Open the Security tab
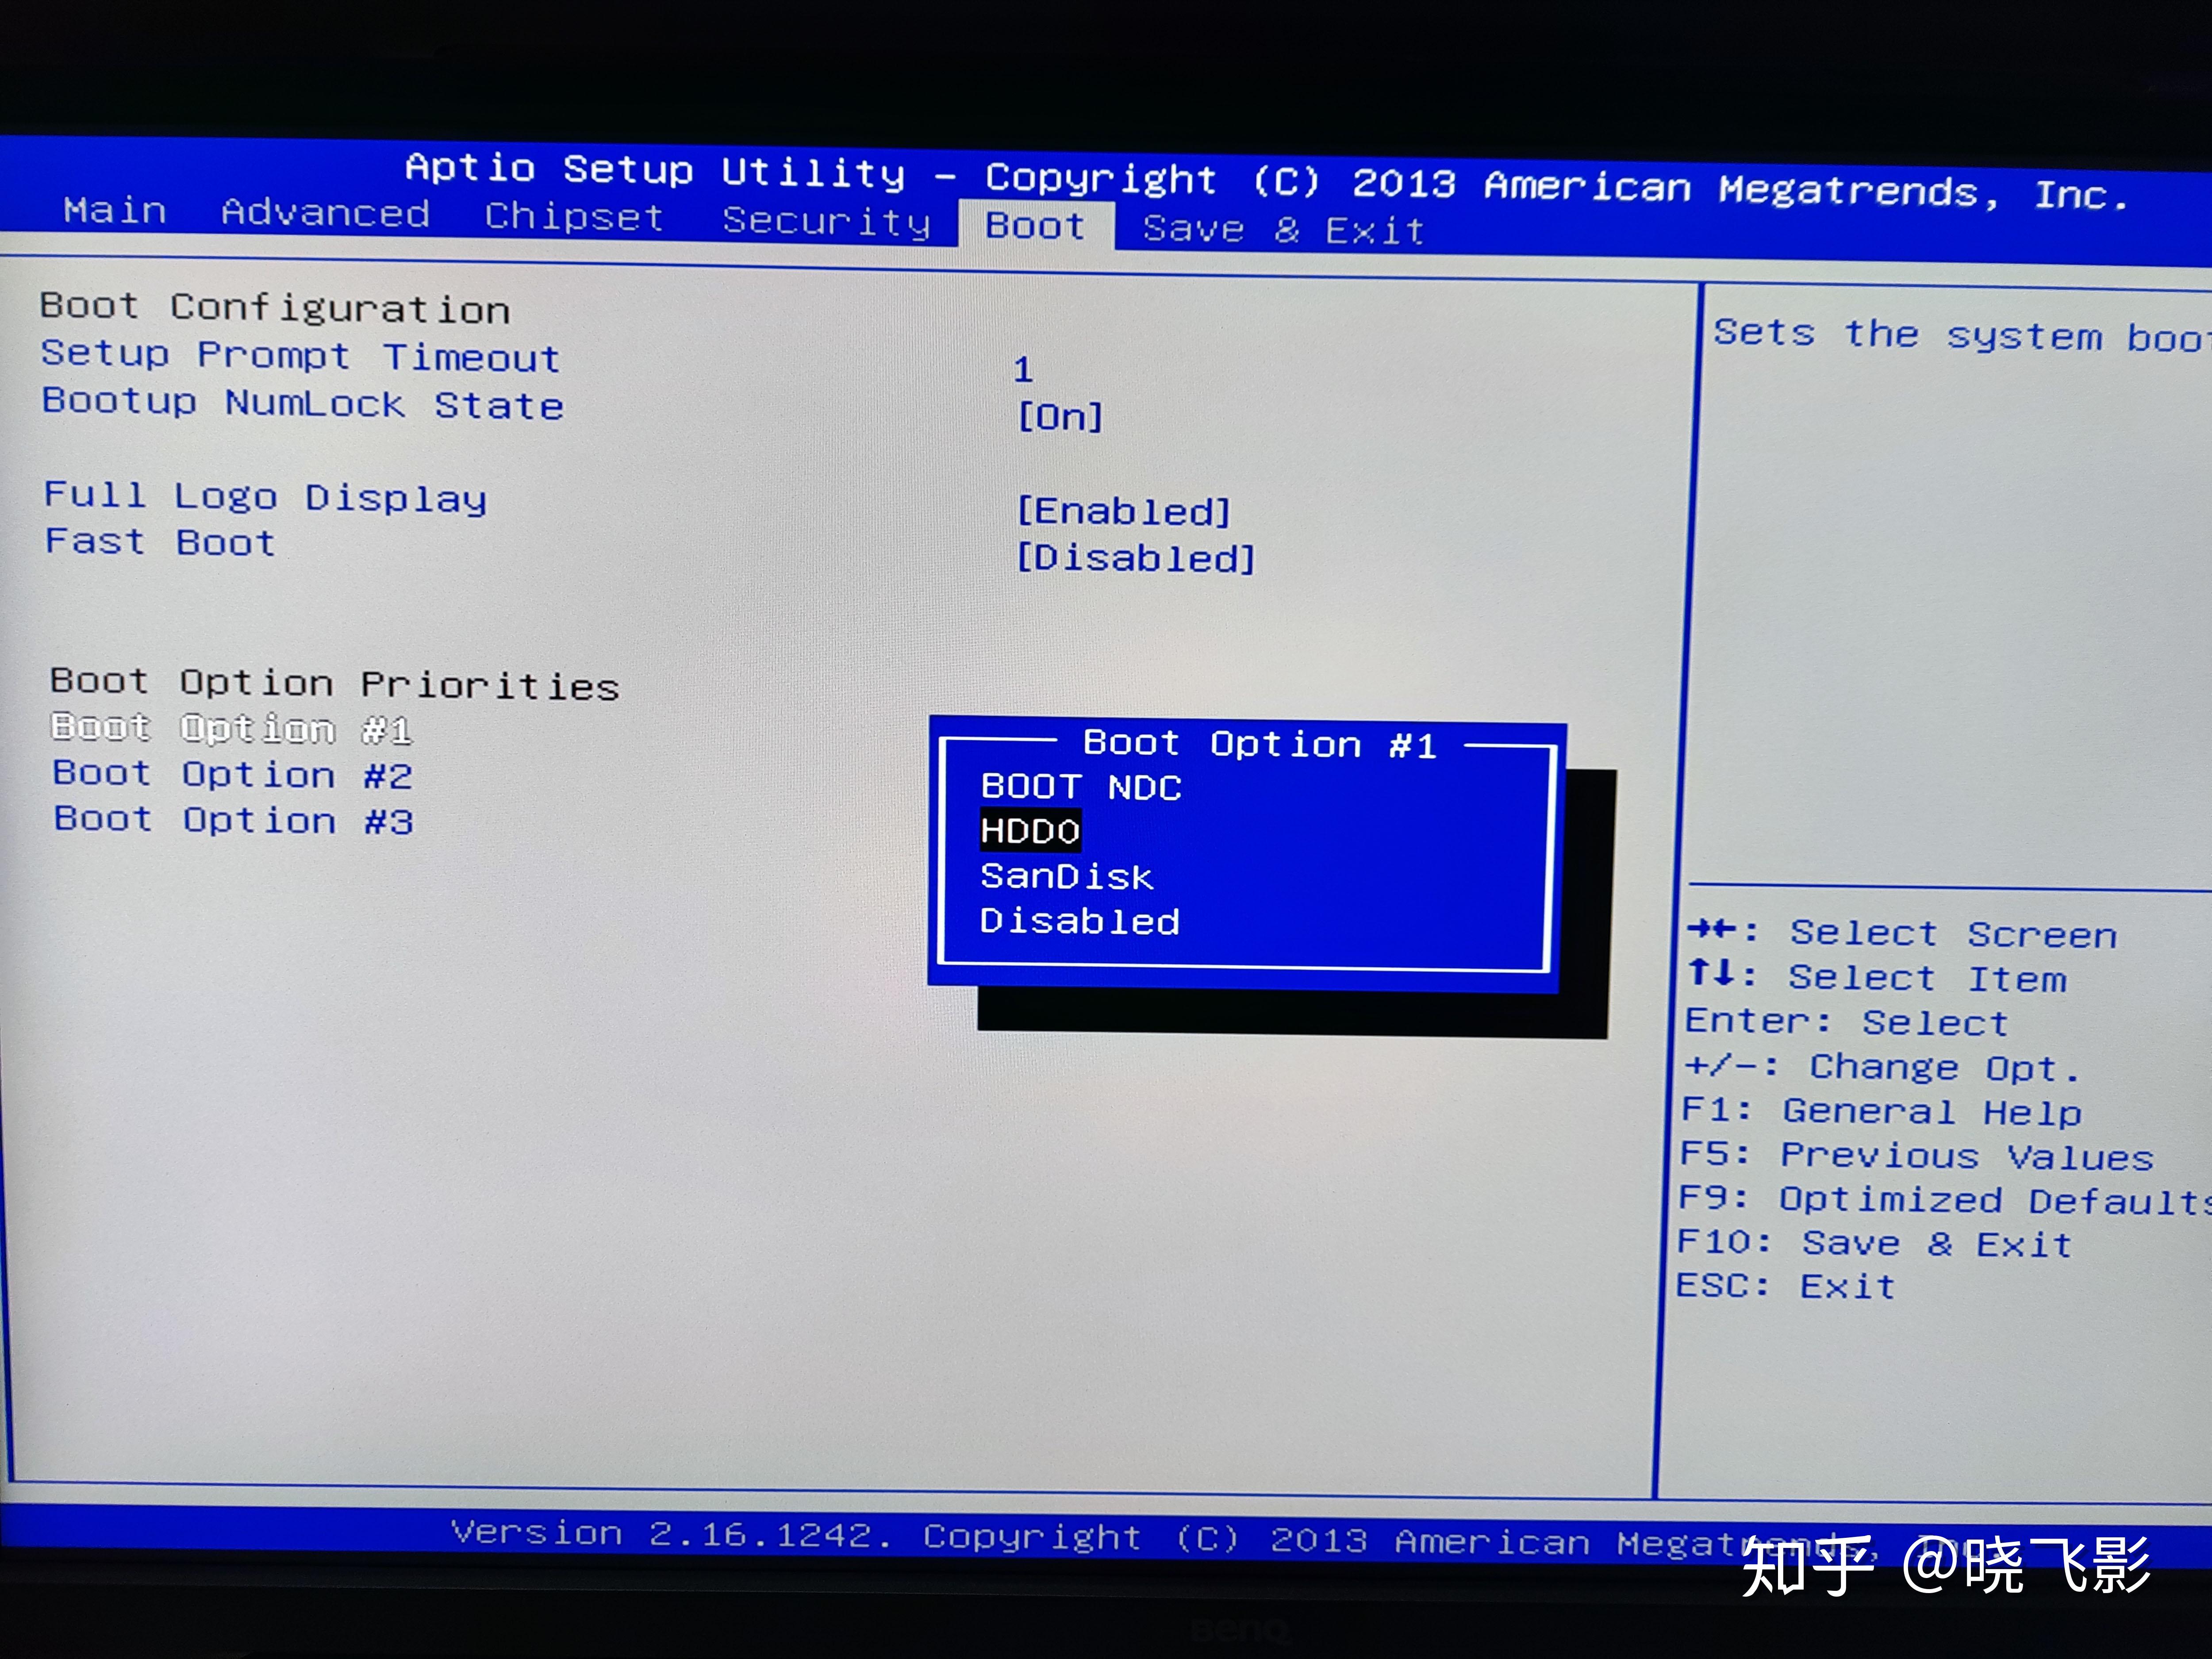The image size is (2212, 1659). coord(826,221)
